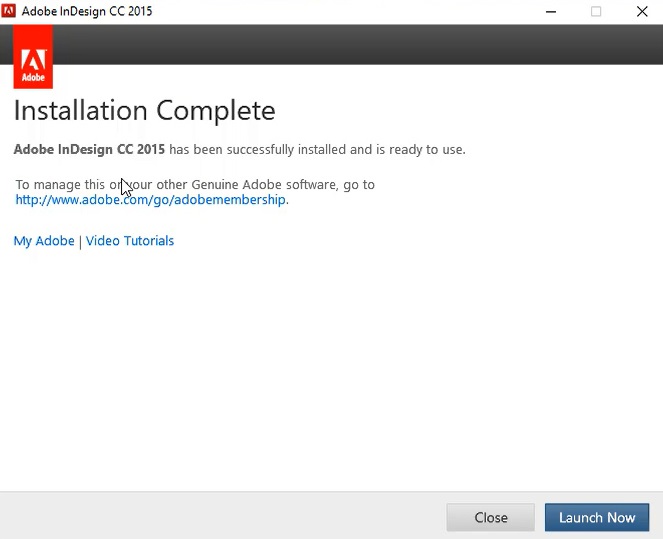The height and width of the screenshot is (539, 663).
Task: Click the greyed-out maximize button
Action: pyautogui.click(x=596, y=12)
